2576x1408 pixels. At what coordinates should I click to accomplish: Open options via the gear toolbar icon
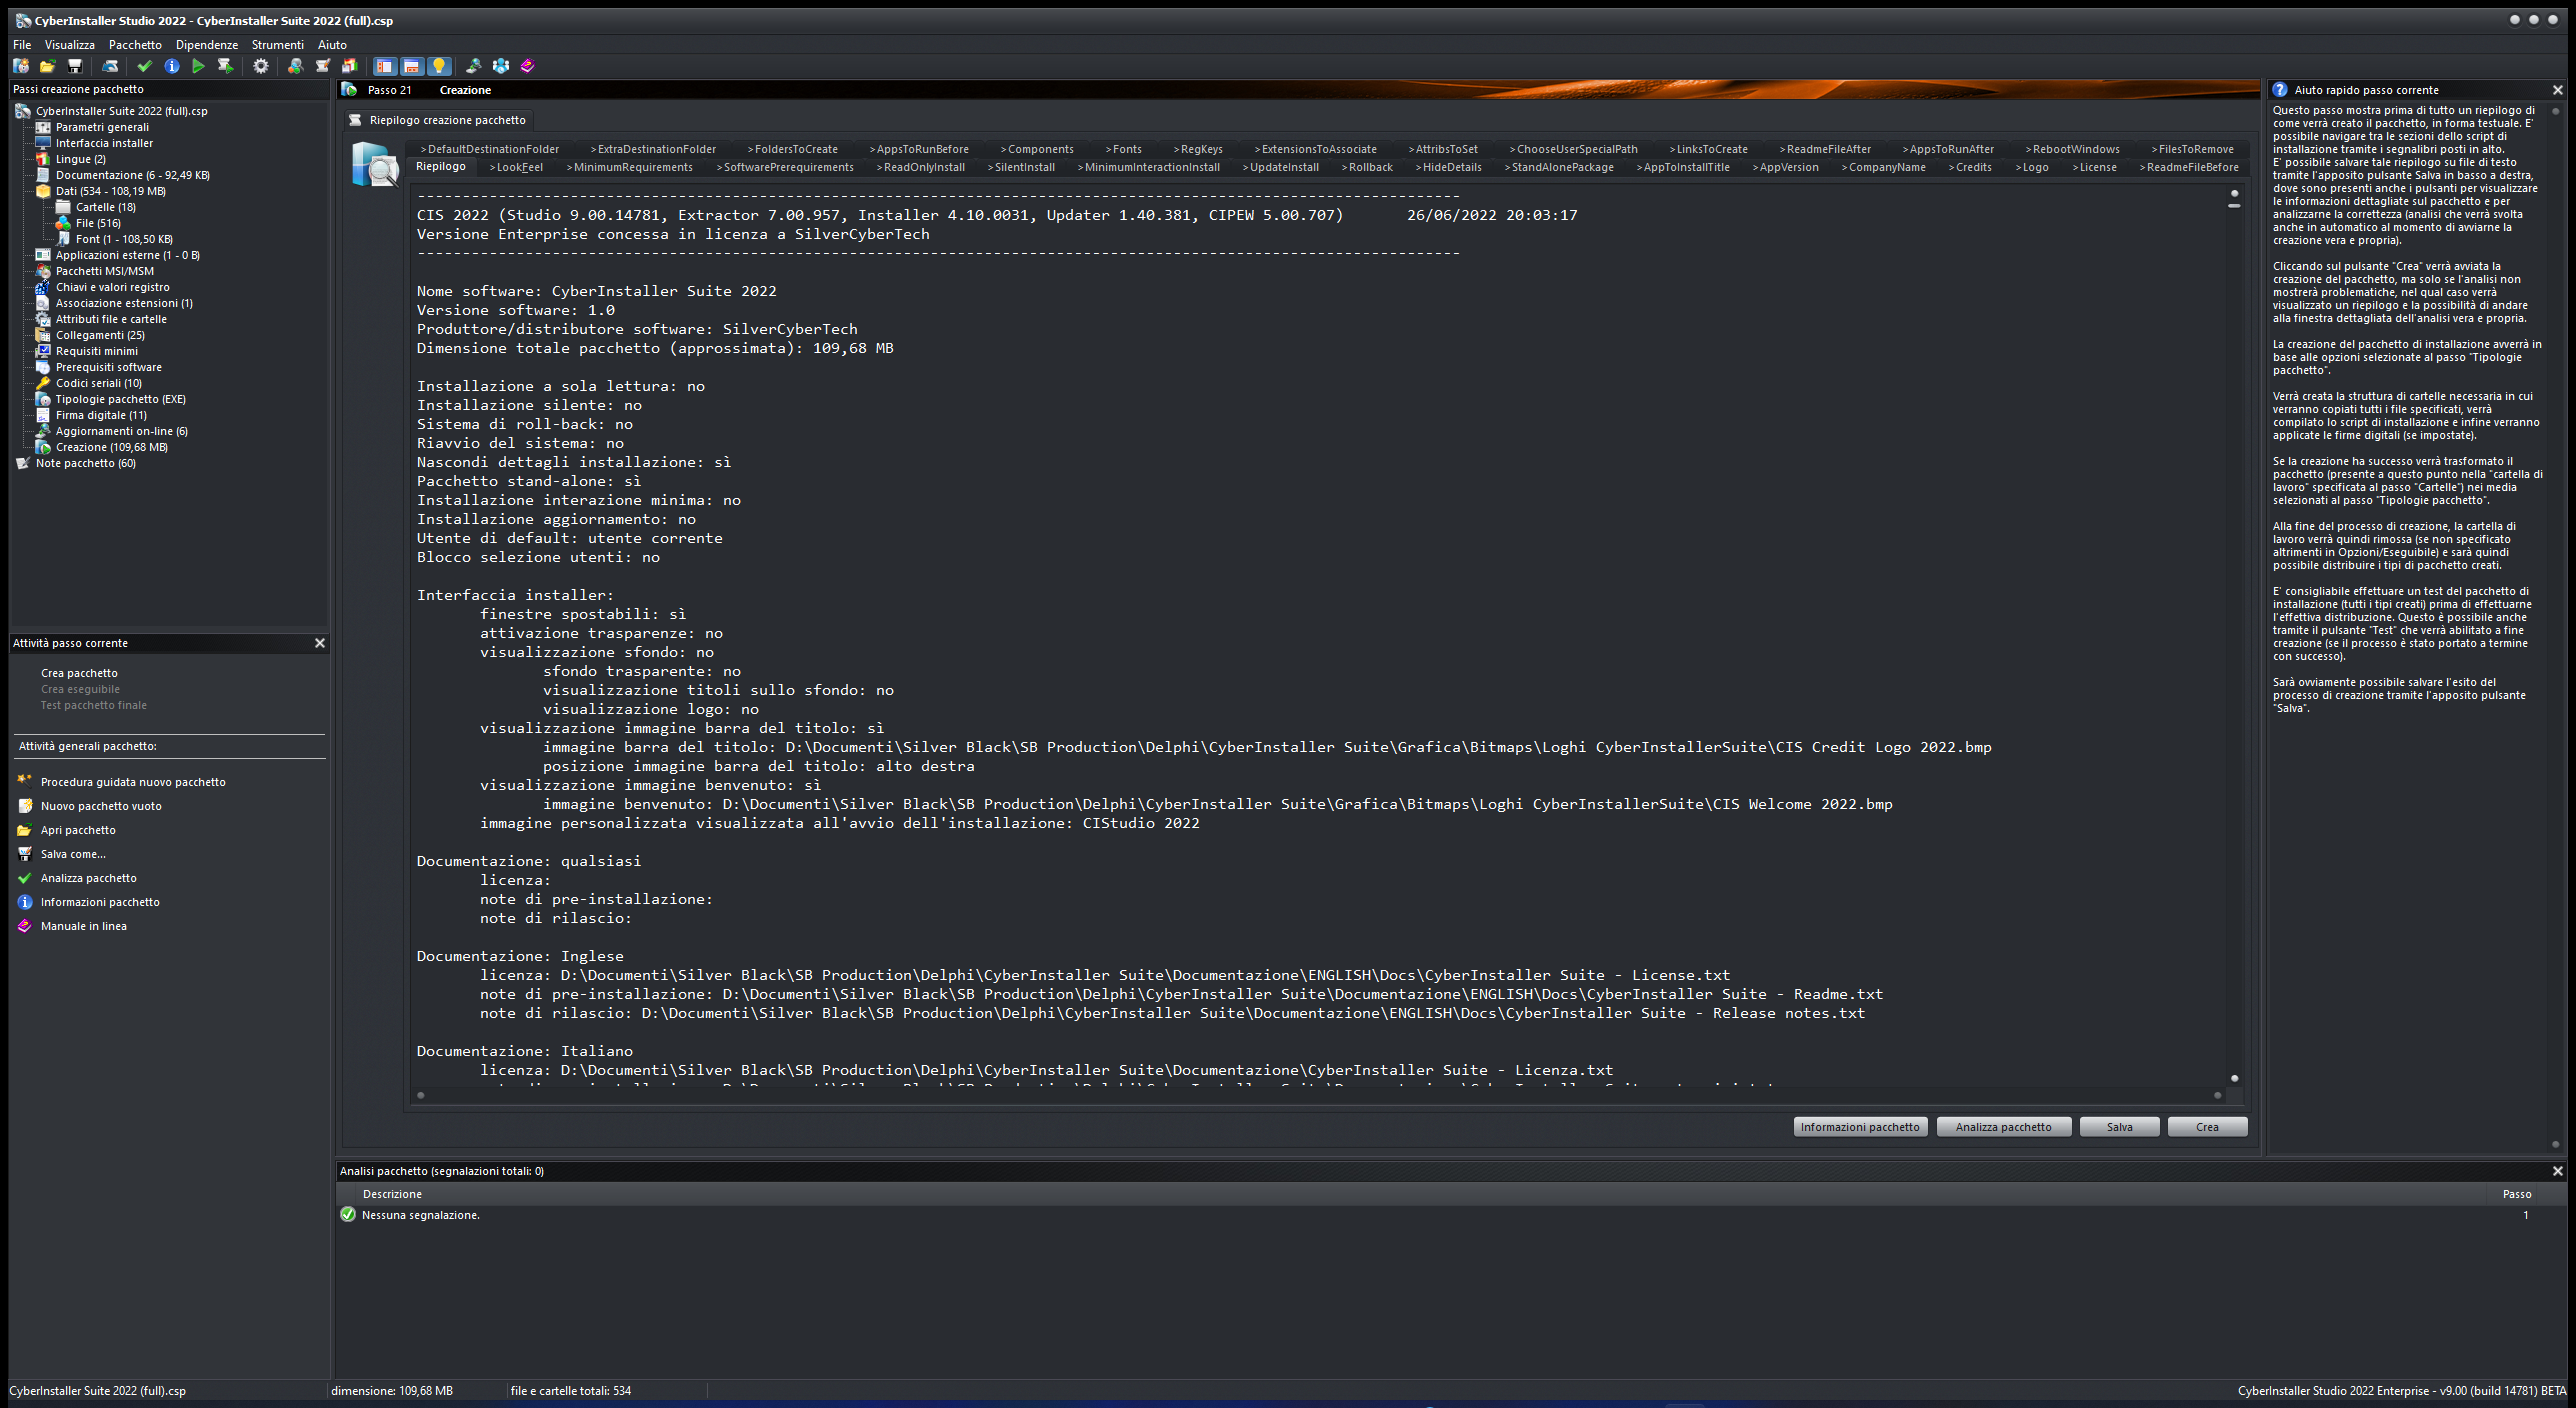[x=261, y=66]
